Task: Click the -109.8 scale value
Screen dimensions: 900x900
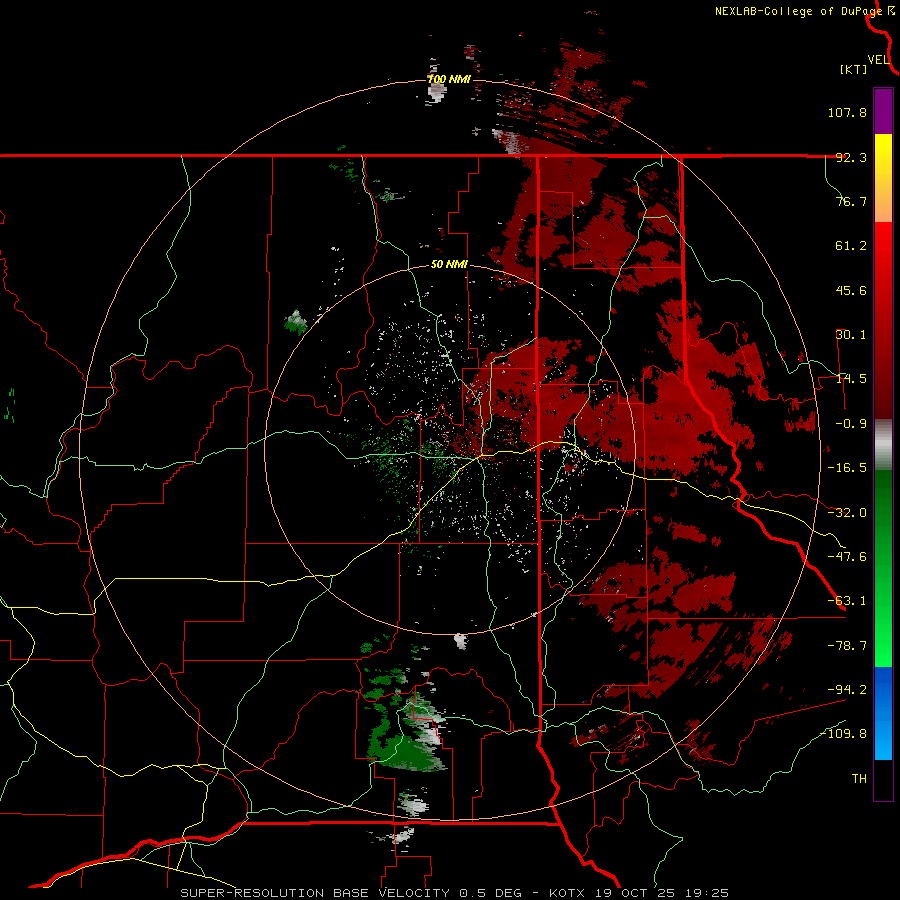Action: [x=844, y=734]
